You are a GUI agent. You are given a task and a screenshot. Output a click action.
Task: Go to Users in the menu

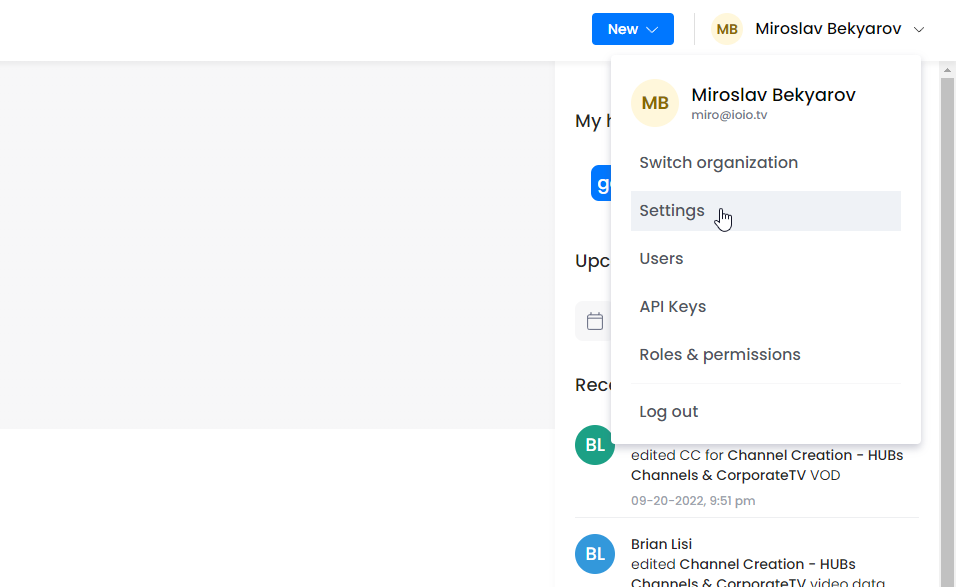coord(766,259)
